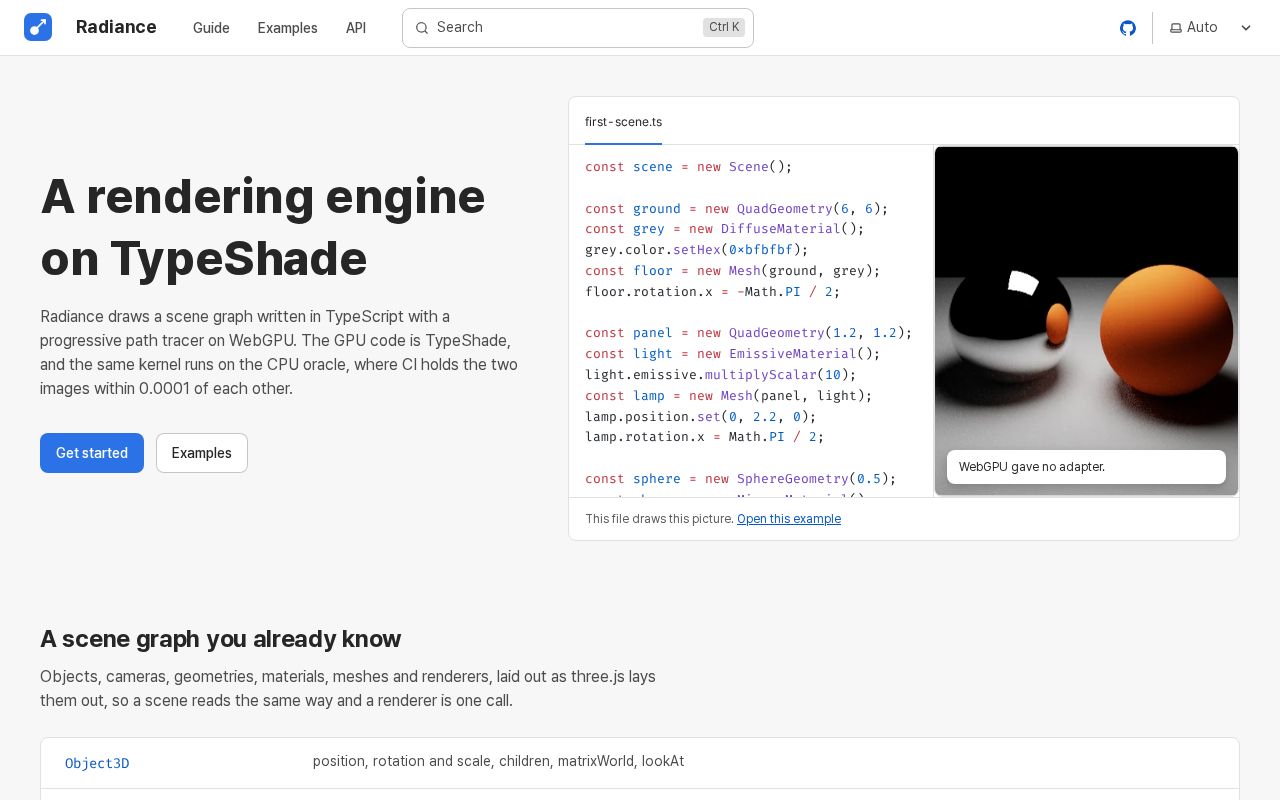Click the rendered spheres preview image
The width and height of the screenshot is (1280, 800).
coord(1086,321)
